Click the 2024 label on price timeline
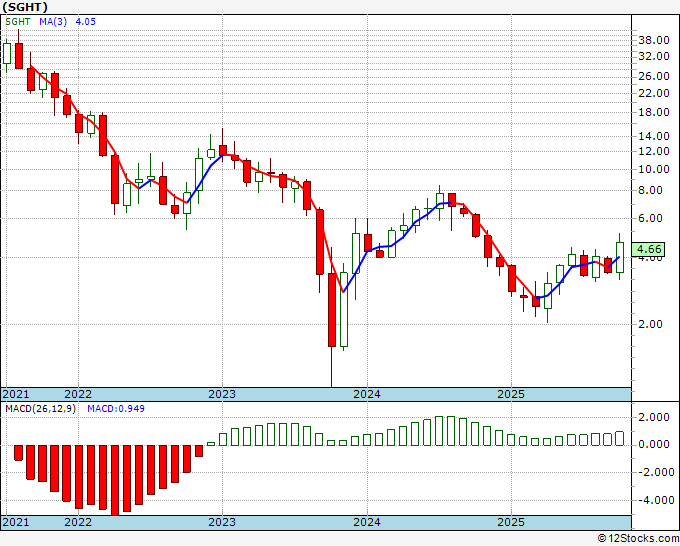680x546 pixels. (x=367, y=394)
